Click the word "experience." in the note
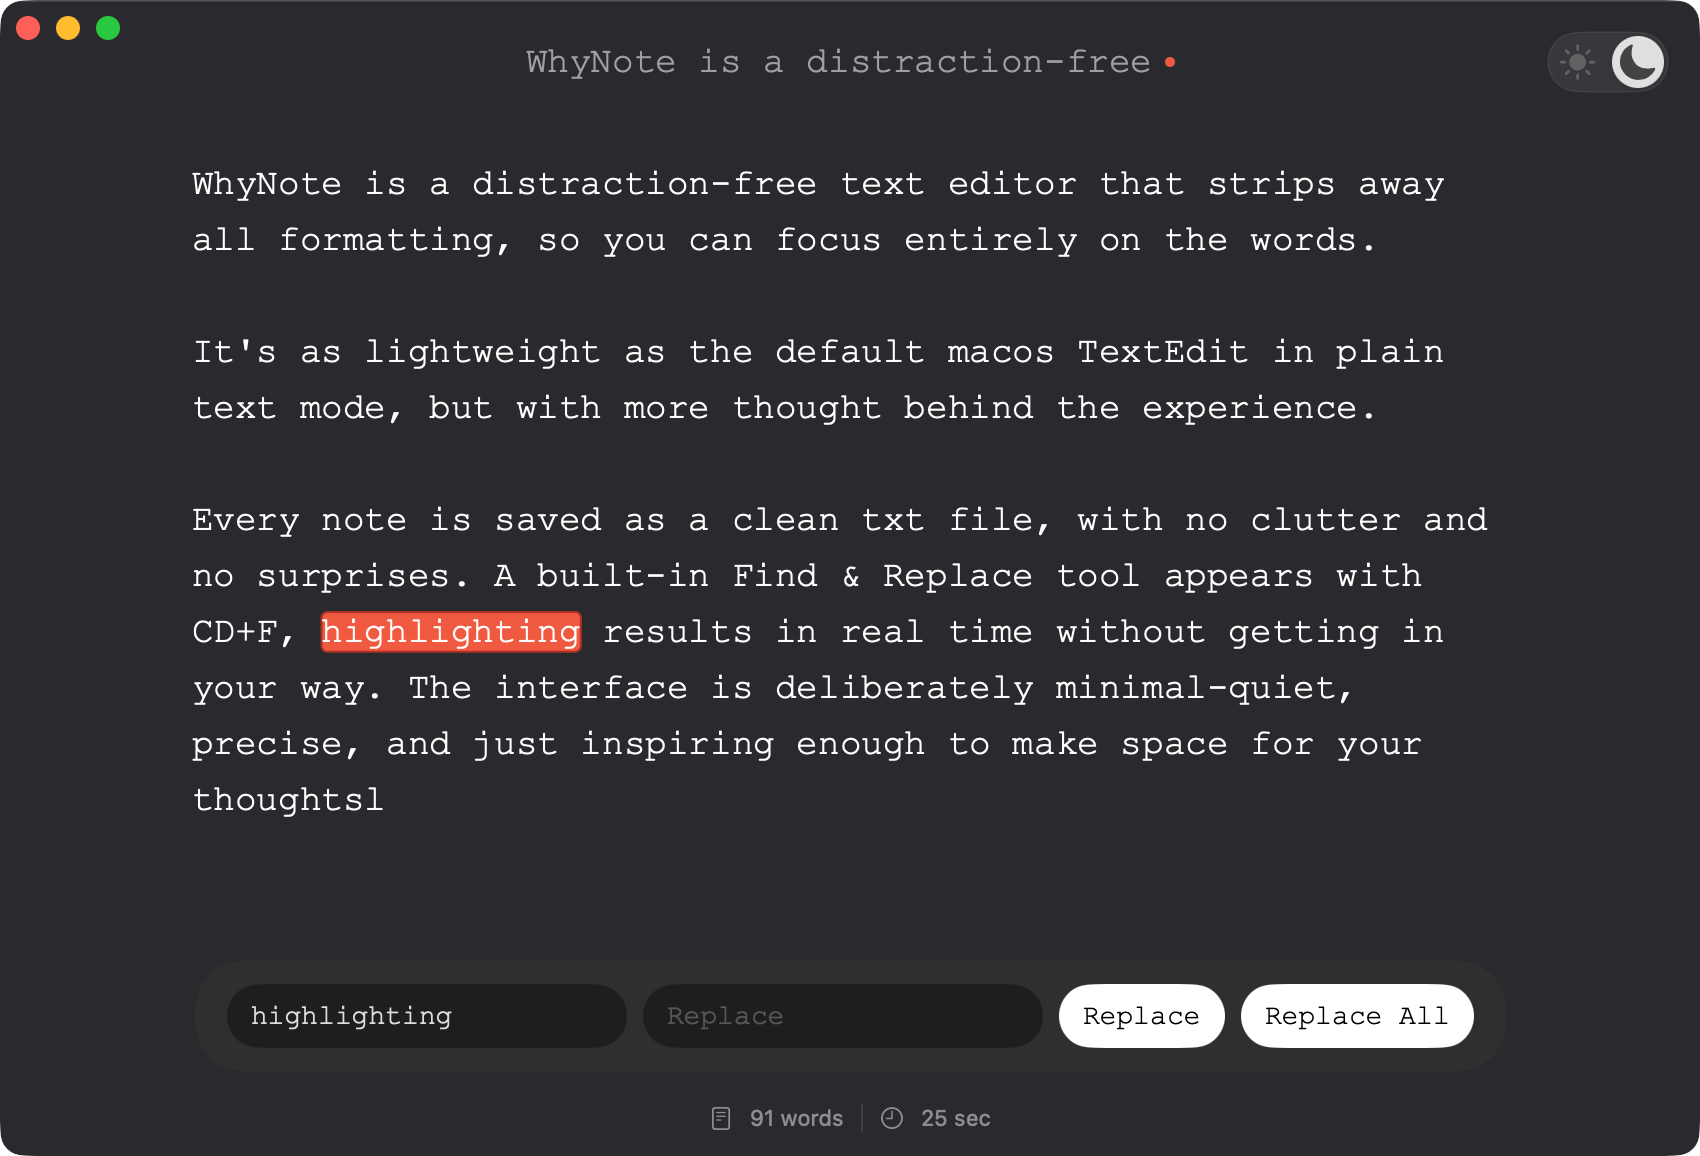This screenshot has height=1156, width=1700. (1259, 408)
